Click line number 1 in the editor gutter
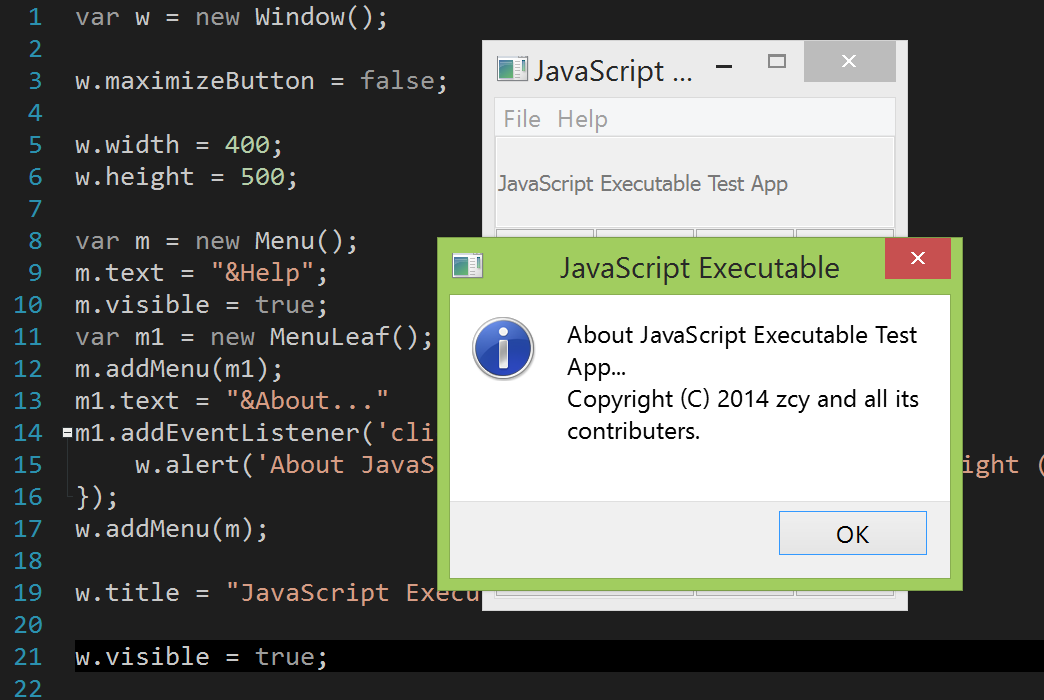This screenshot has width=1044, height=700. 35,17
